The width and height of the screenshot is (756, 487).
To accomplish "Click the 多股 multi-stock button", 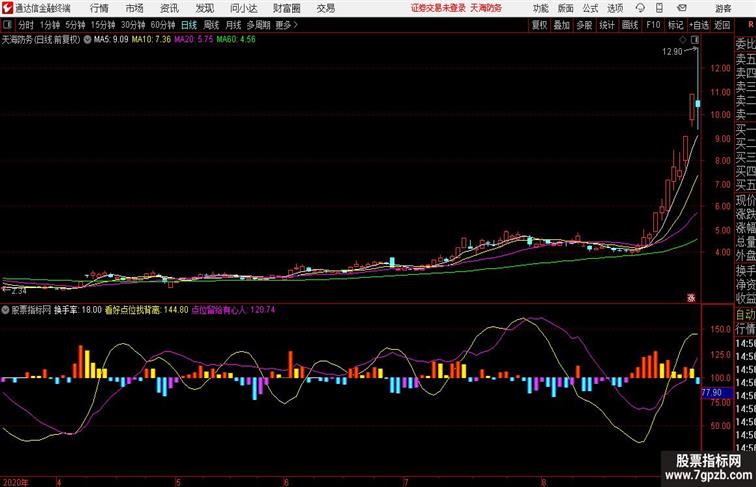I will pyautogui.click(x=584, y=25).
